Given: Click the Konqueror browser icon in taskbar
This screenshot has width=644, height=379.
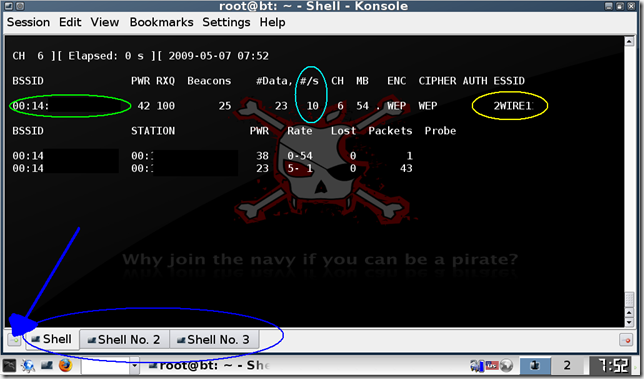Looking at the screenshot, I should click(x=28, y=365).
